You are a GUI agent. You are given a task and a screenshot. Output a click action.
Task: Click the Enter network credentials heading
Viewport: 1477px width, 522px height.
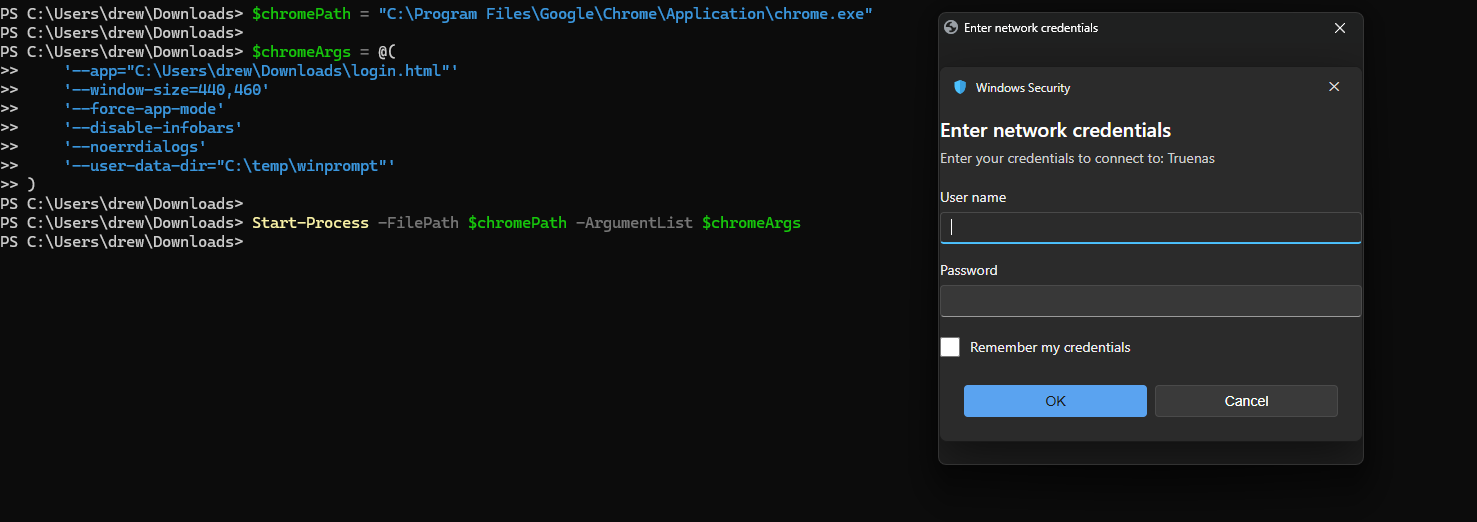1055,131
